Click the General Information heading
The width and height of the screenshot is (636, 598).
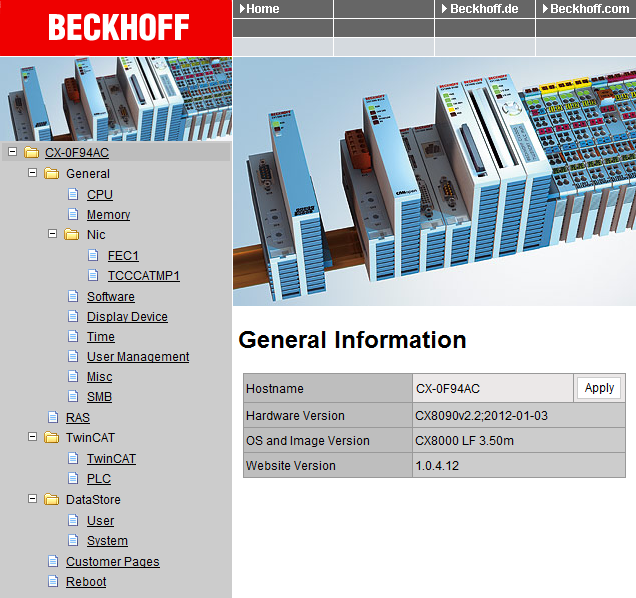[x=352, y=340]
